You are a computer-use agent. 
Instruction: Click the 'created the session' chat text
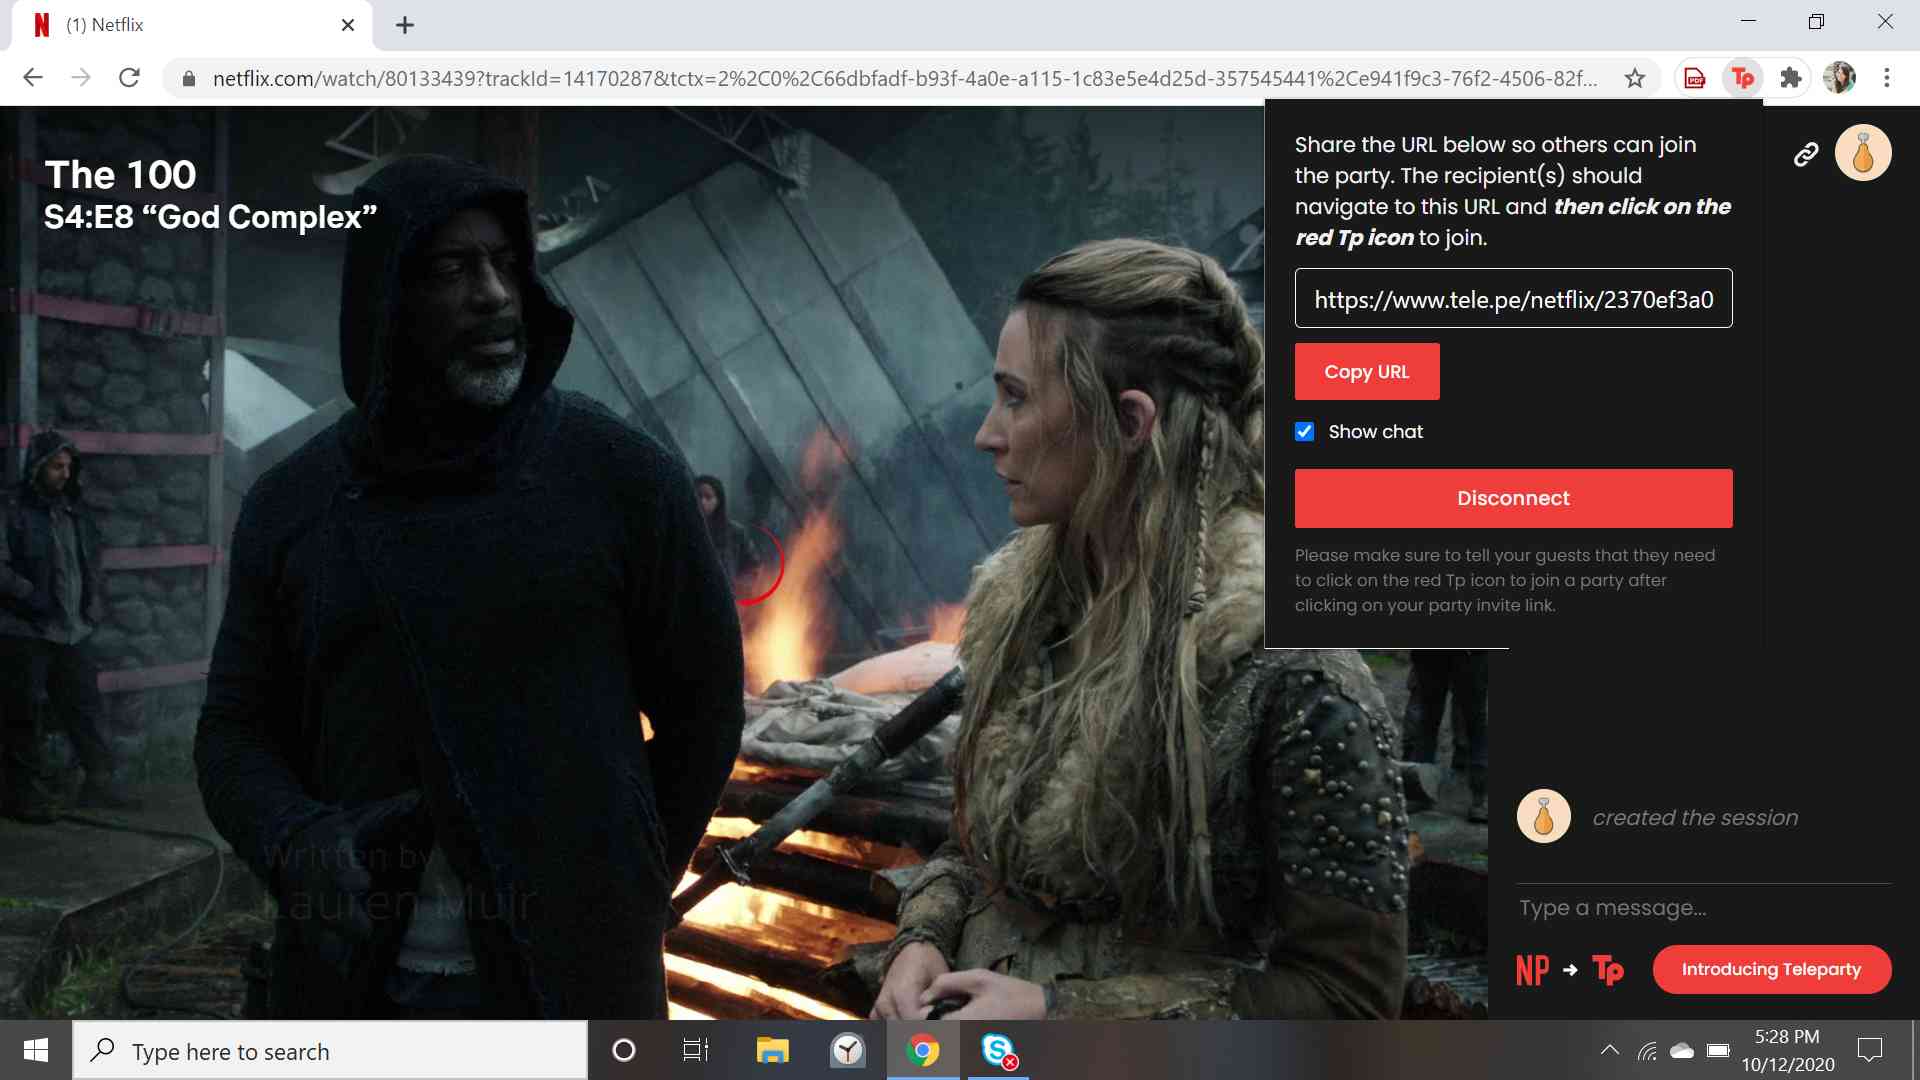click(1695, 818)
